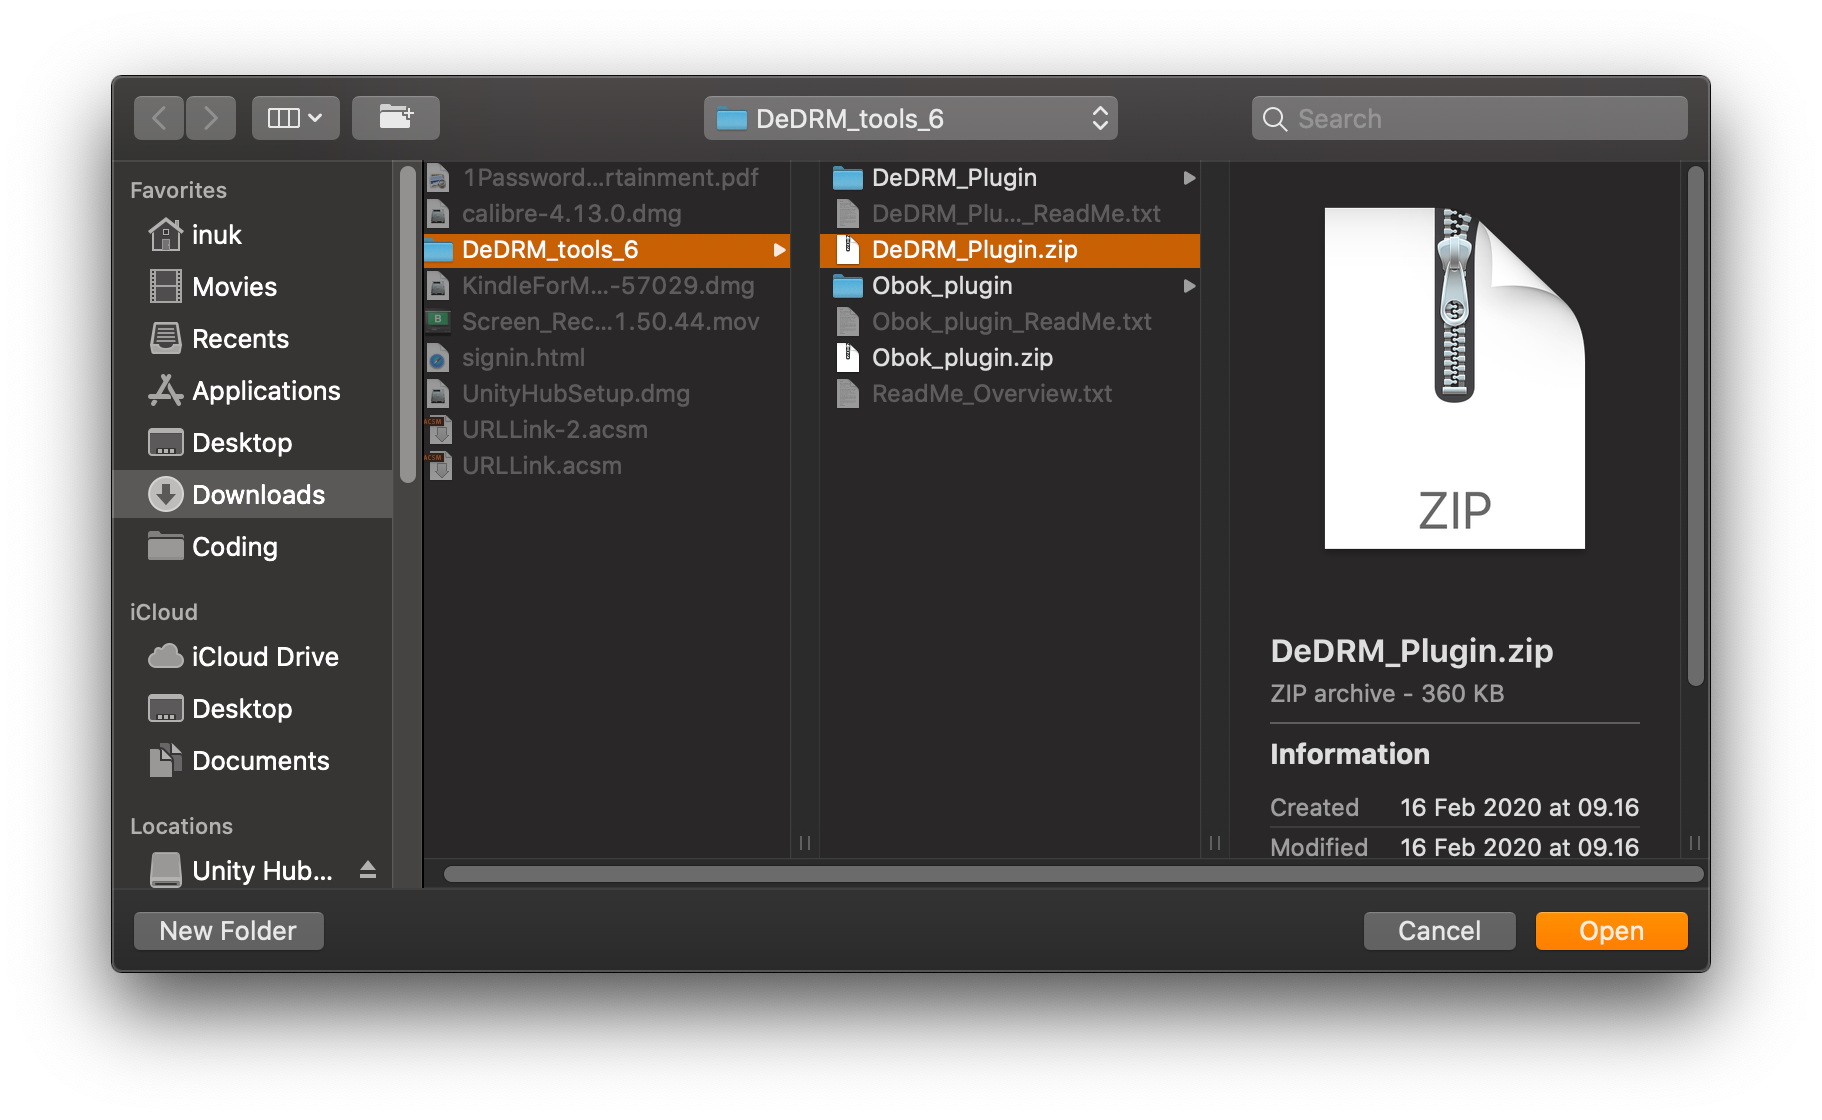This screenshot has height=1120, width=1822.
Task: Select calibre-4.13.0.dmg file
Action: tap(607, 214)
